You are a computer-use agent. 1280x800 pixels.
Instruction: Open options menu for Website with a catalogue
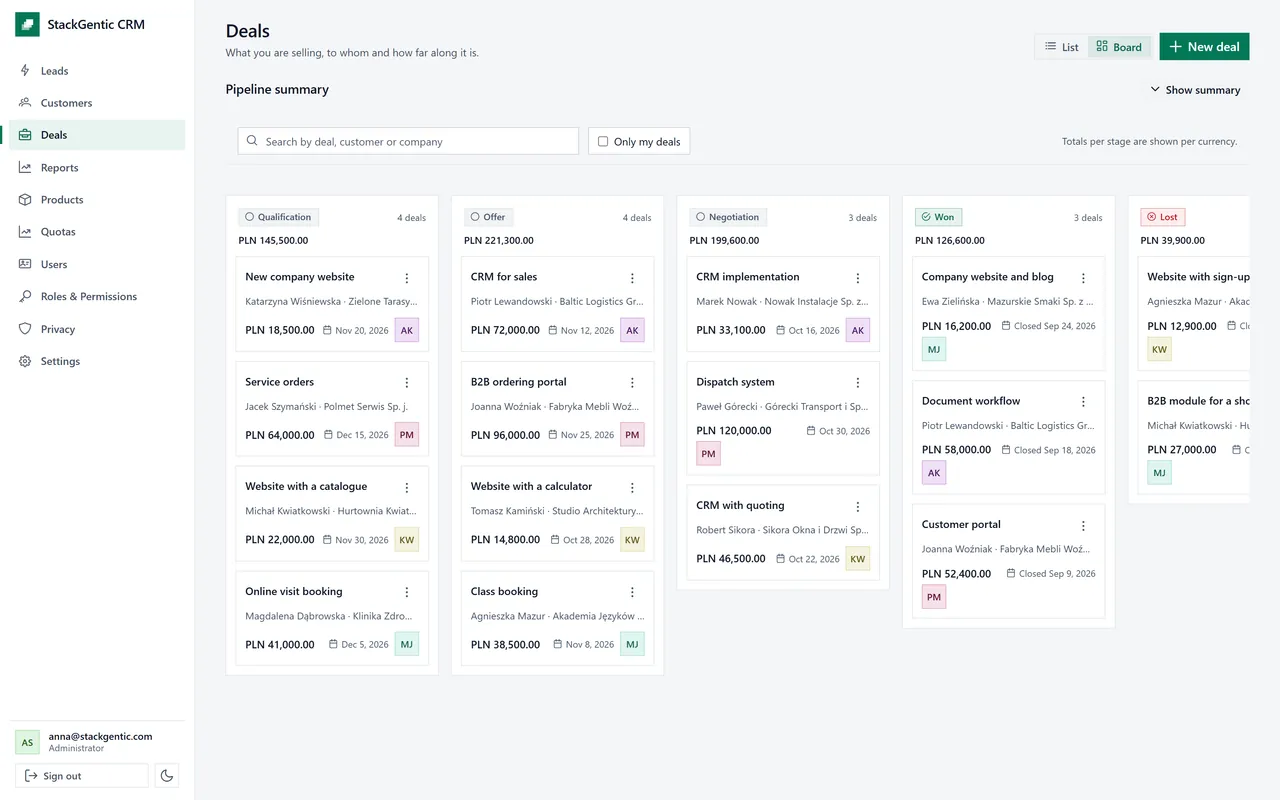[x=407, y=488]
